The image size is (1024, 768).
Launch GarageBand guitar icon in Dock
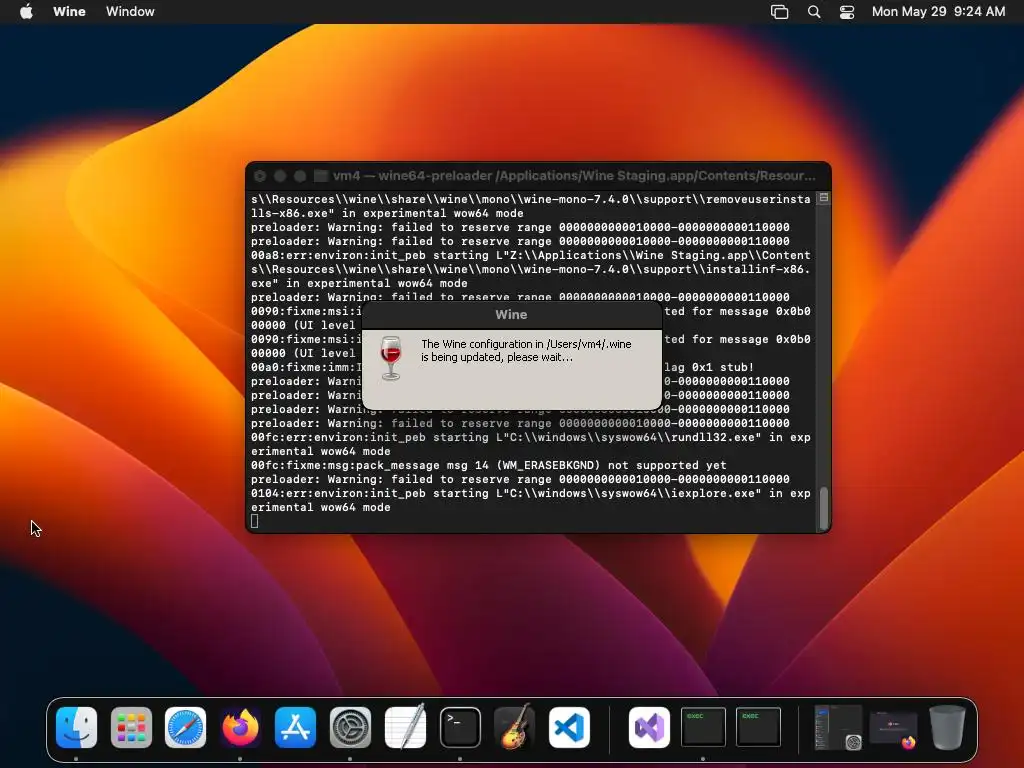tap(515, 727)
